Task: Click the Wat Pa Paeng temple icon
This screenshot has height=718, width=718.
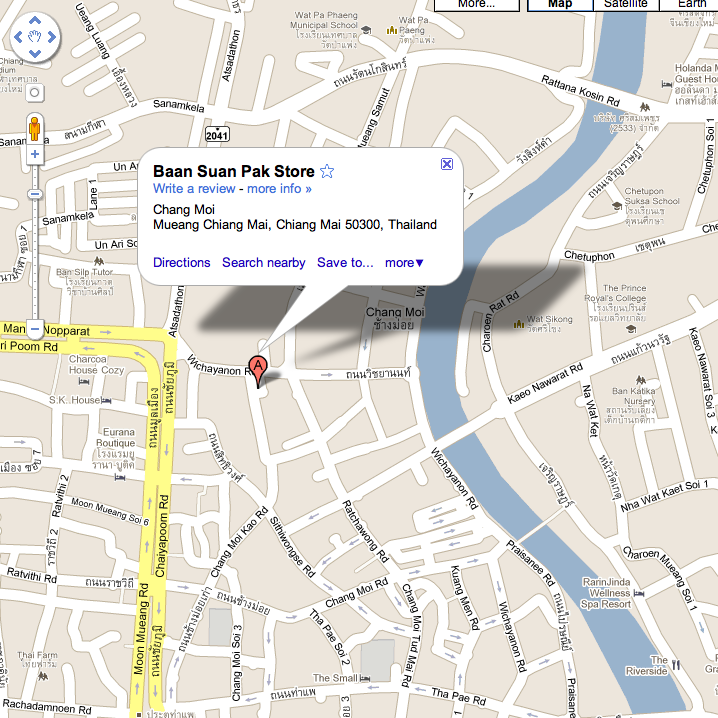Action: [392, 30]
